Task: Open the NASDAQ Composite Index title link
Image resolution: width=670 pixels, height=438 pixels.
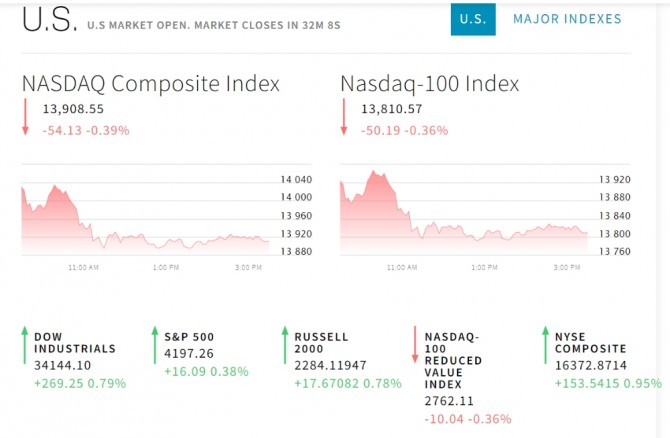Action: point(151,83)
